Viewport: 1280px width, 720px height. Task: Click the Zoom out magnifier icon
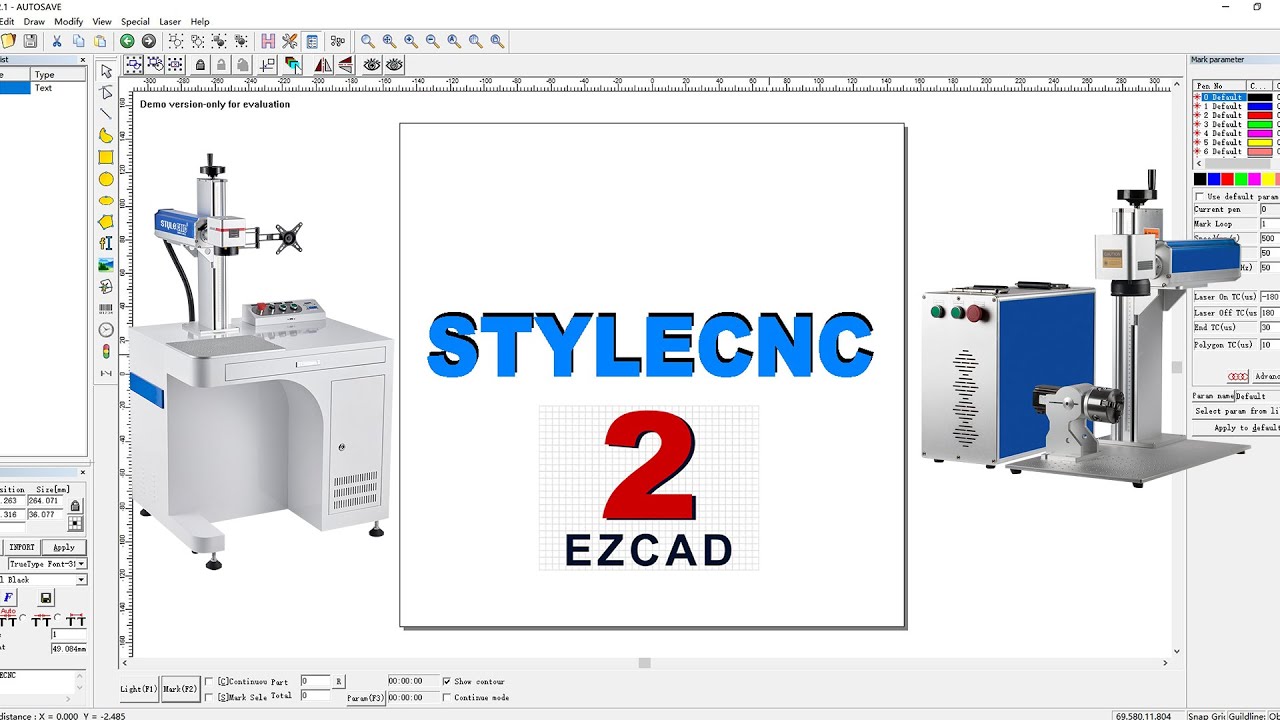point(432,41)
